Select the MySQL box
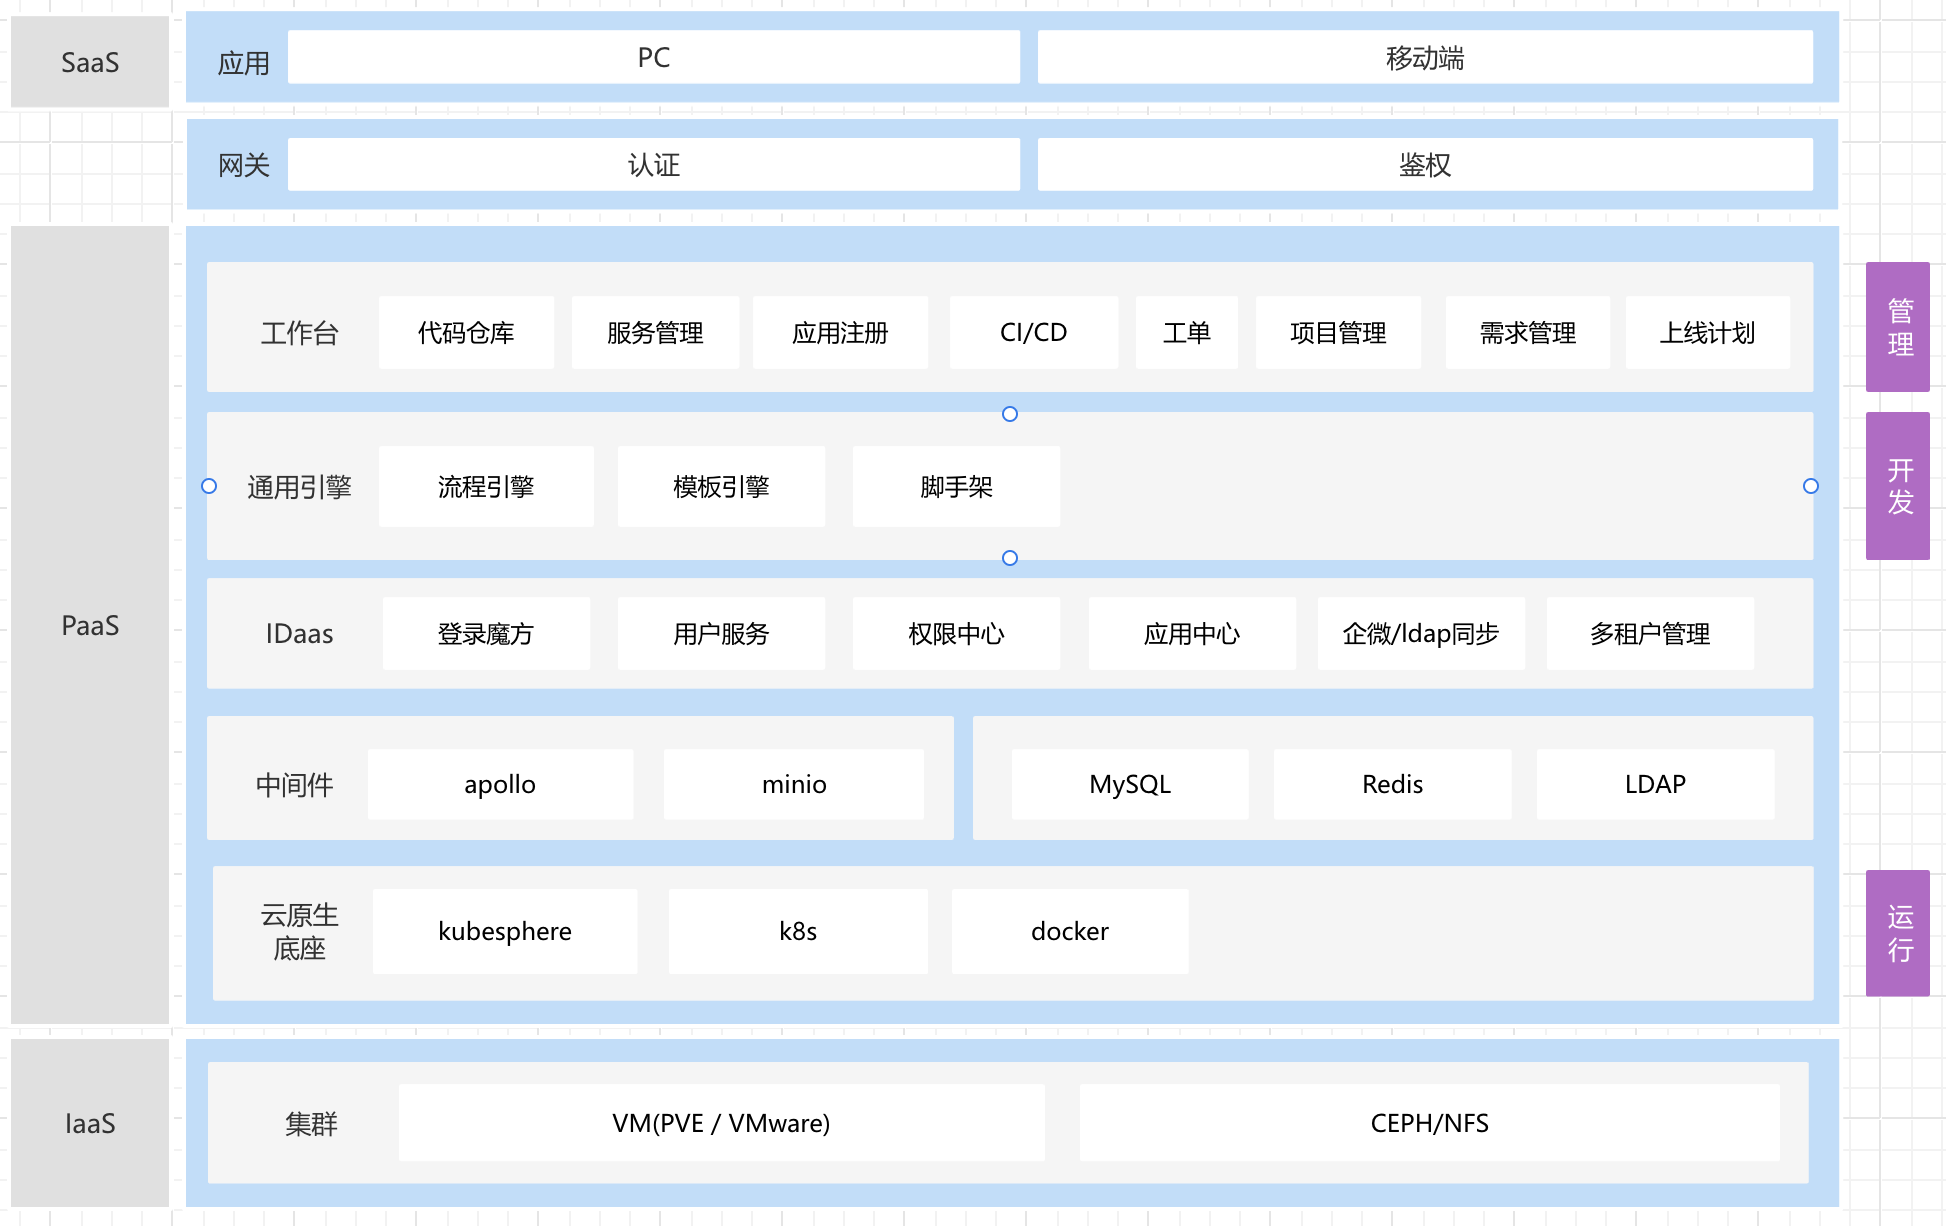The height and width of the screenshot is (1226, 1946). 1130,784
